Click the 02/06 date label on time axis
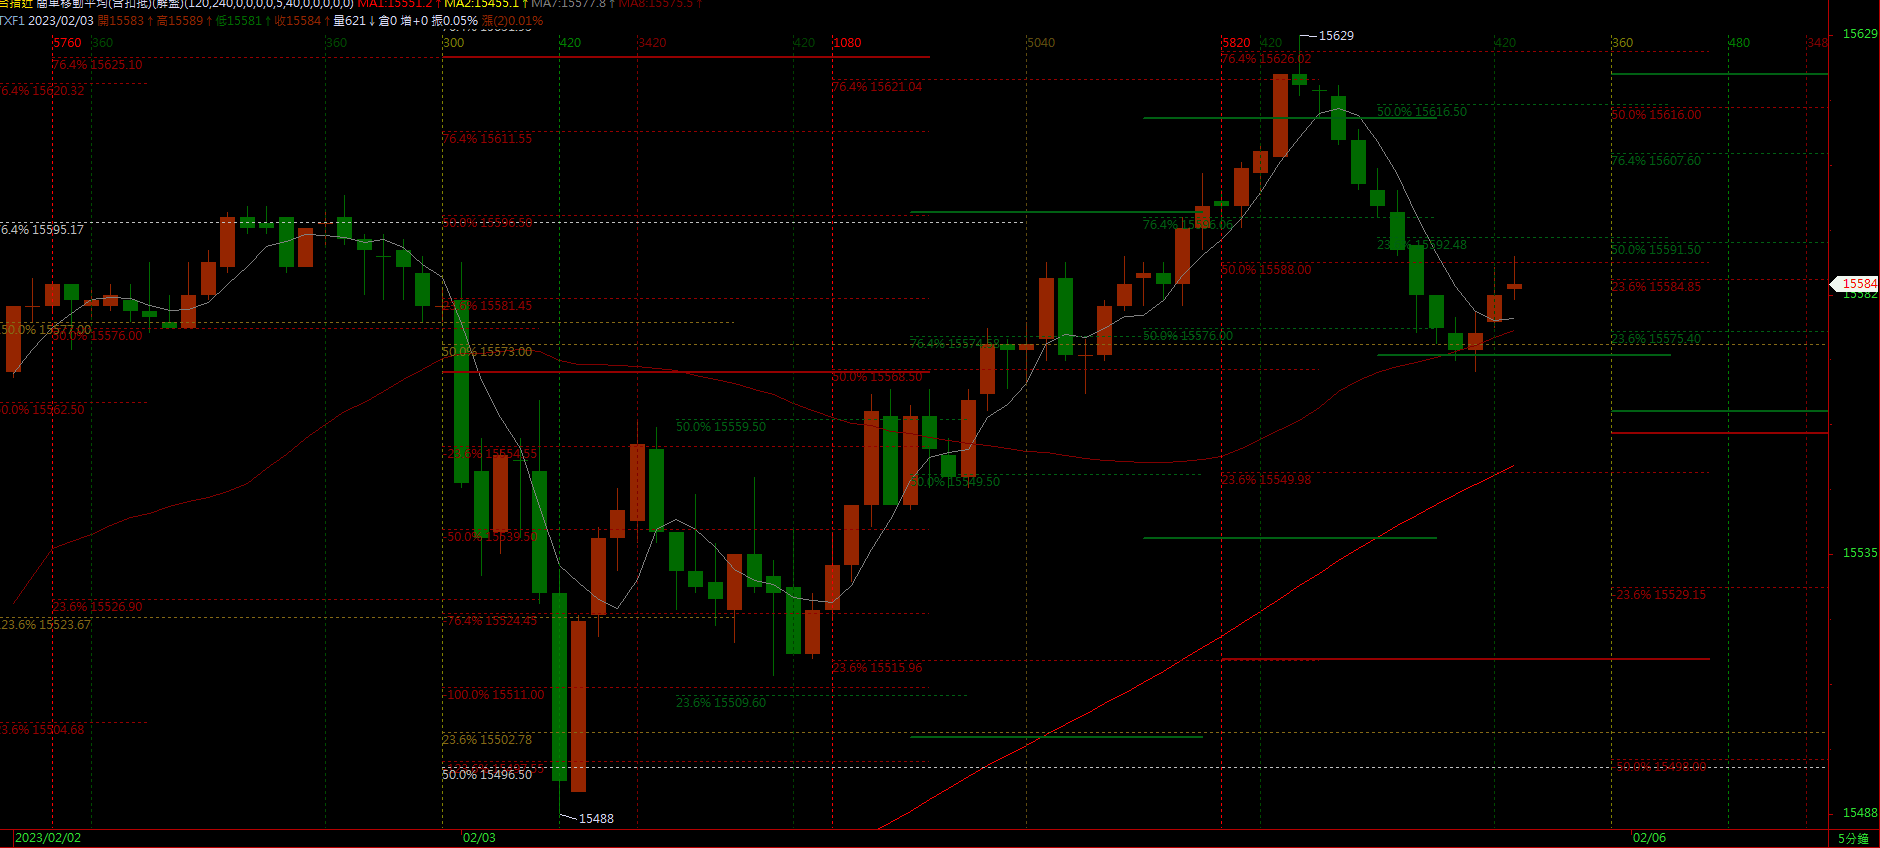This screenshot has height=848, width=1880. pos(1650,838)
